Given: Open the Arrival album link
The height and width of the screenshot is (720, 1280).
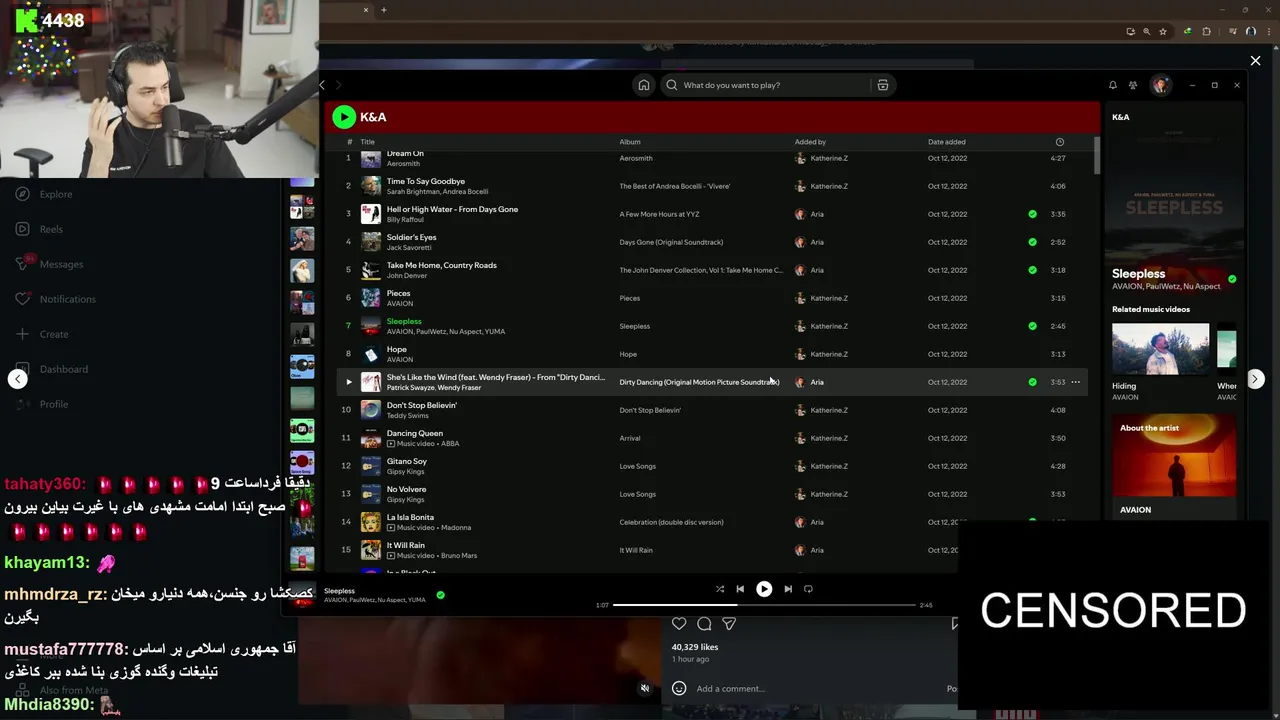Looking at the screenshot, I should tap(630, 438).
